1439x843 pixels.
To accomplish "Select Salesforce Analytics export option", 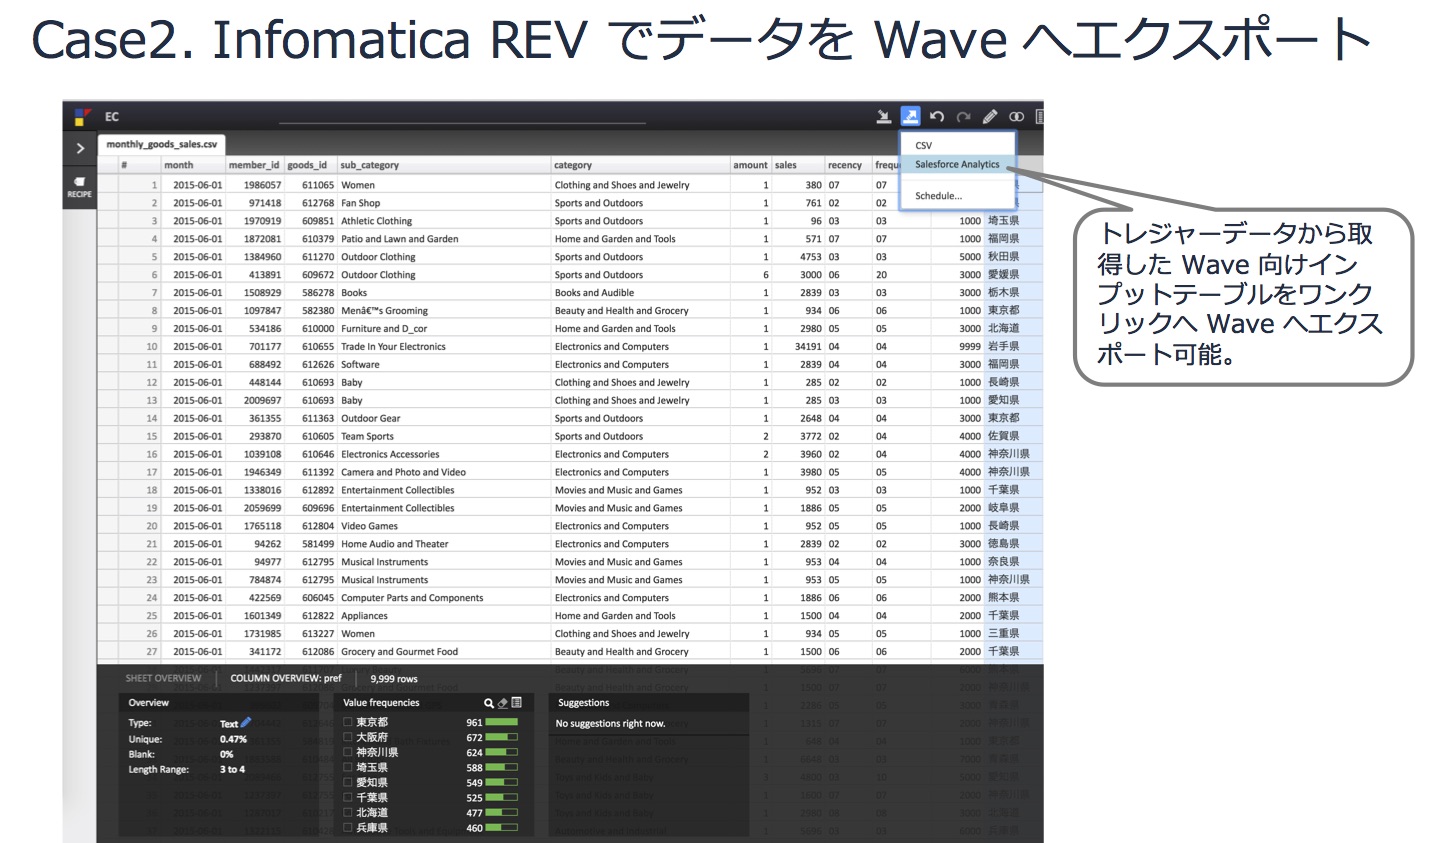I will [957, 164].
